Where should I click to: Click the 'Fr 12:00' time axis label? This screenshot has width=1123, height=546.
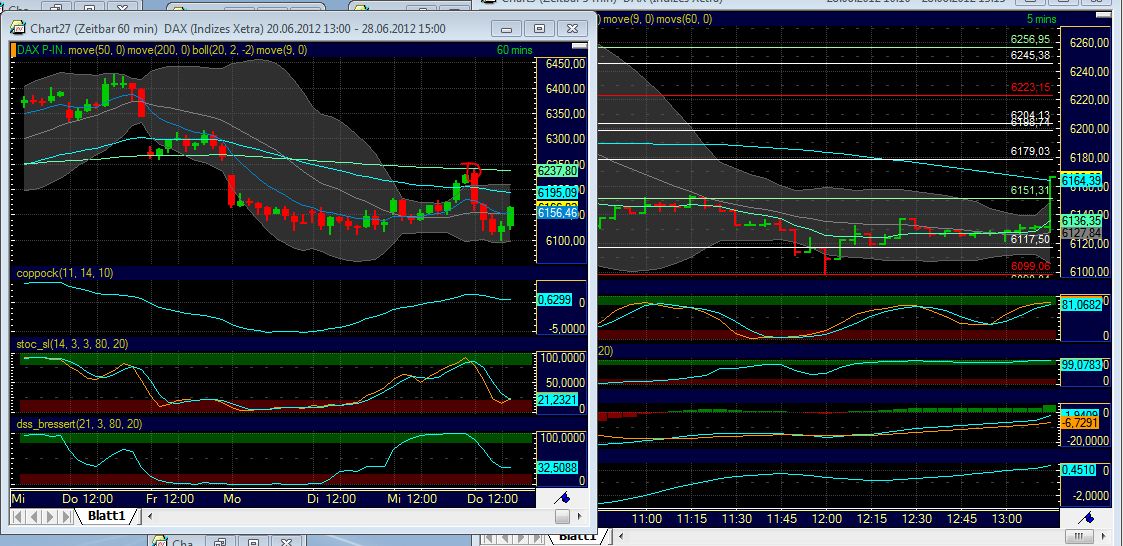[169, 498]
